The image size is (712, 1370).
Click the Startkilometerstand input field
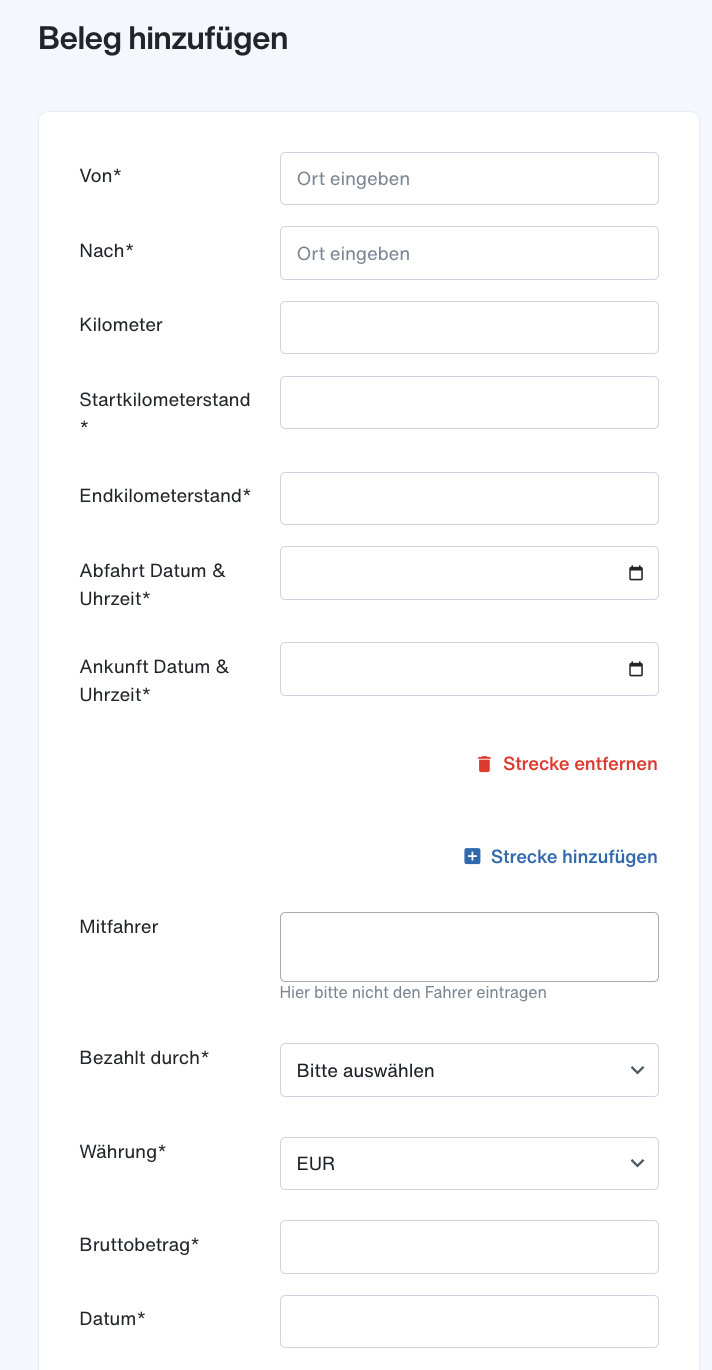click(469, 402)
